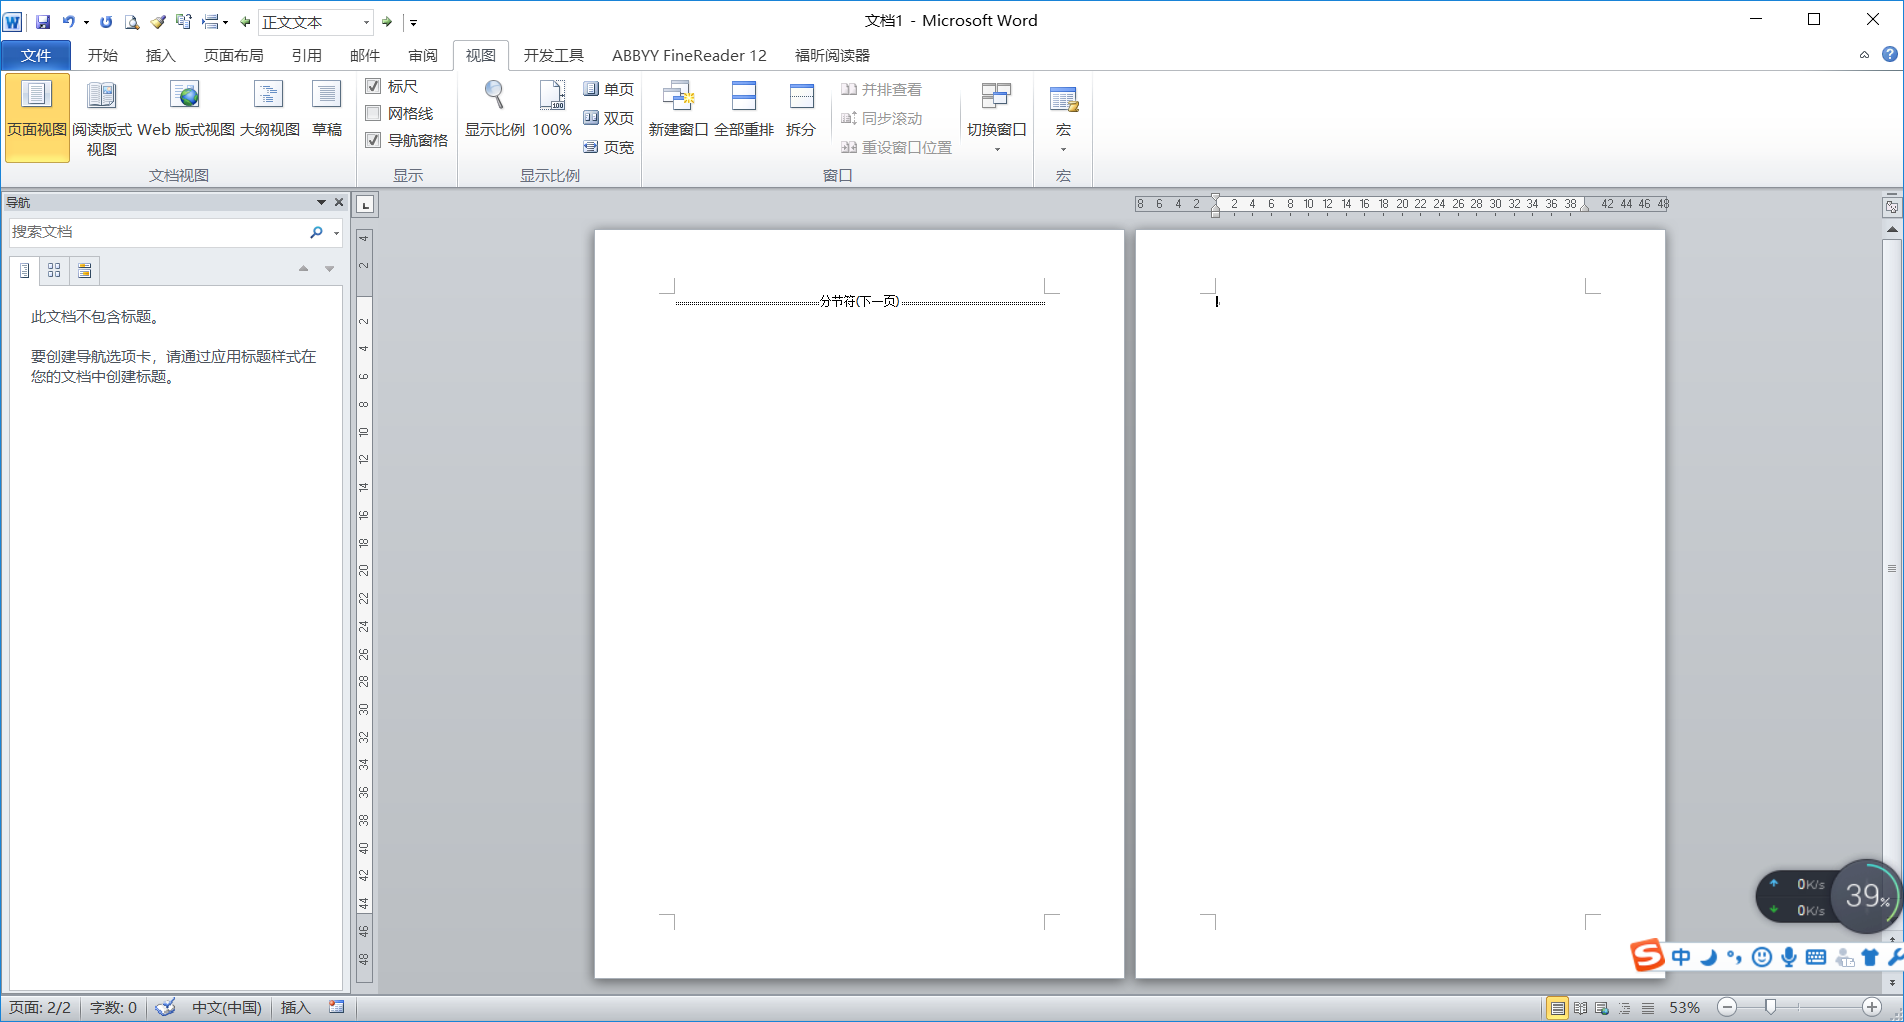This screenshot has width=1904, height=1022.
Task: Enable the 网格线 gridlines checkbox
Action: pyautogui.click(x=373, y=113)
